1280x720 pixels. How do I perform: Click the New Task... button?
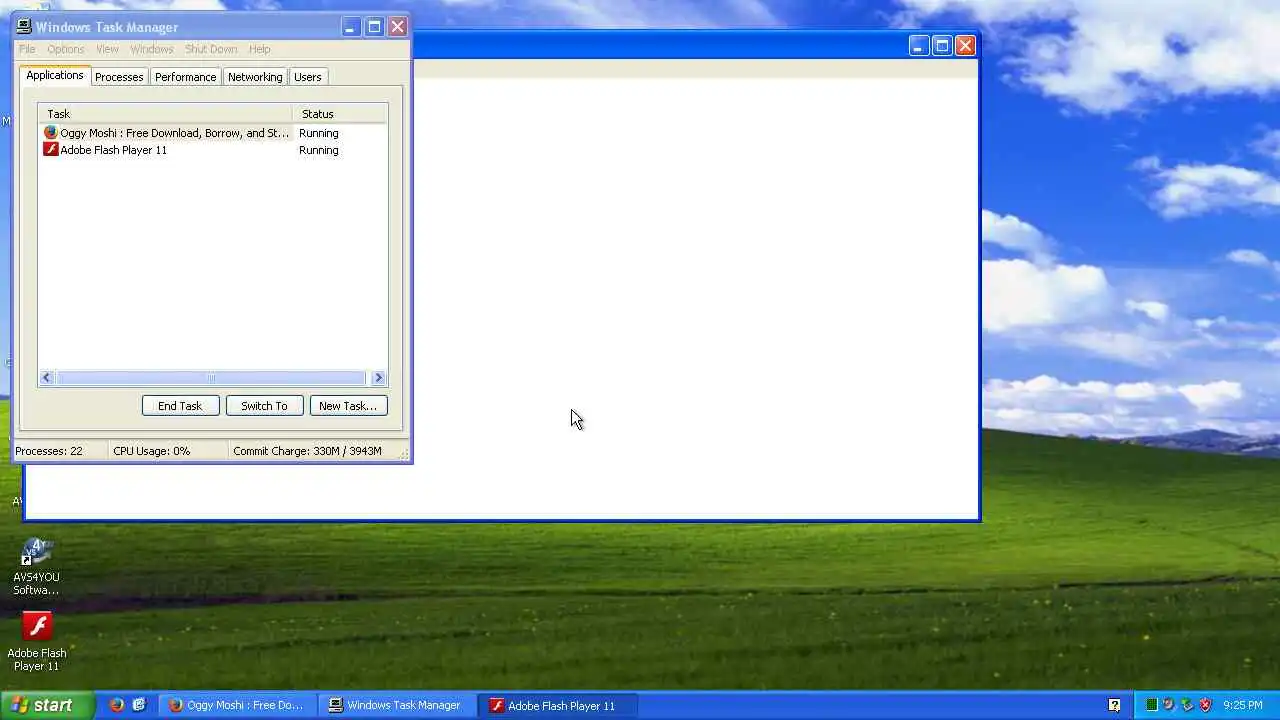348,406
